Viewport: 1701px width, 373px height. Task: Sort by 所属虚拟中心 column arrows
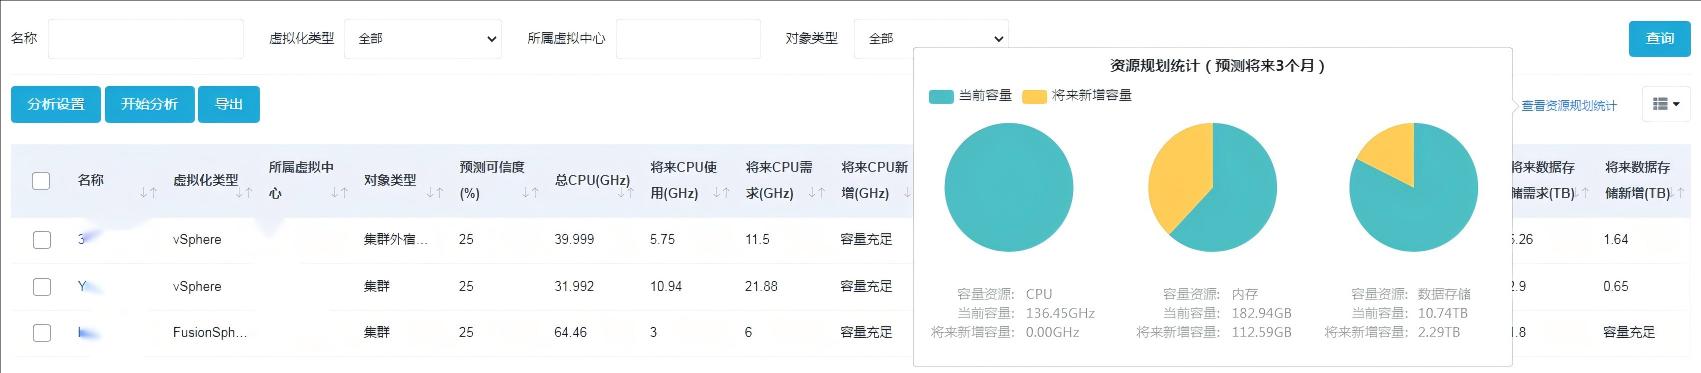point(339,193)
